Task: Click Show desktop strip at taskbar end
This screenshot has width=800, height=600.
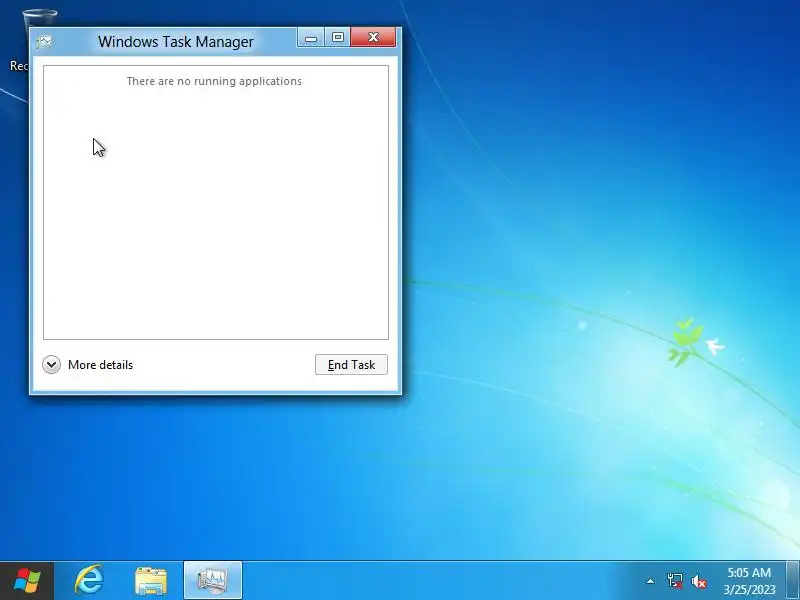Action: [x=793, y=581]
